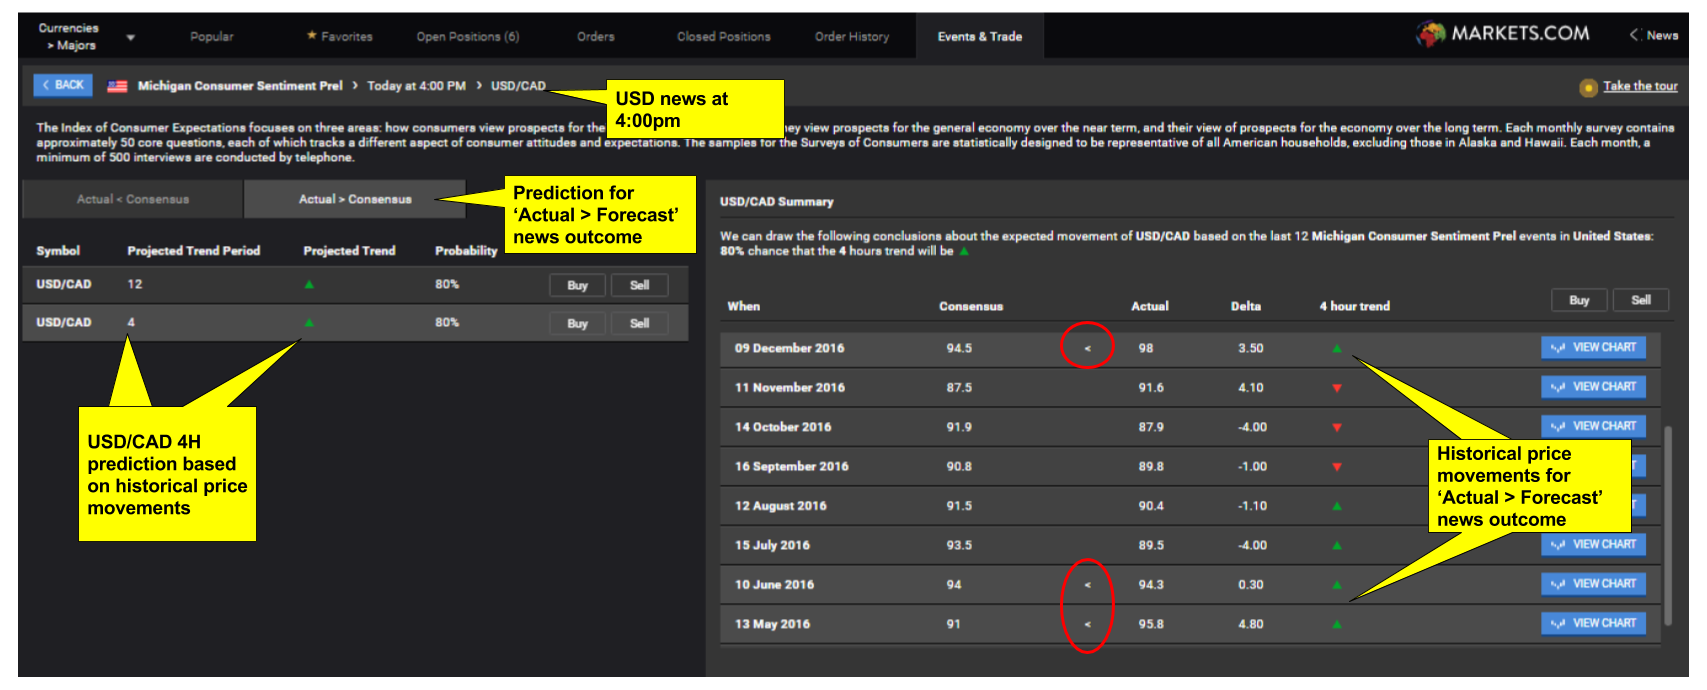Select the 16 September 2016 row date

791,467
